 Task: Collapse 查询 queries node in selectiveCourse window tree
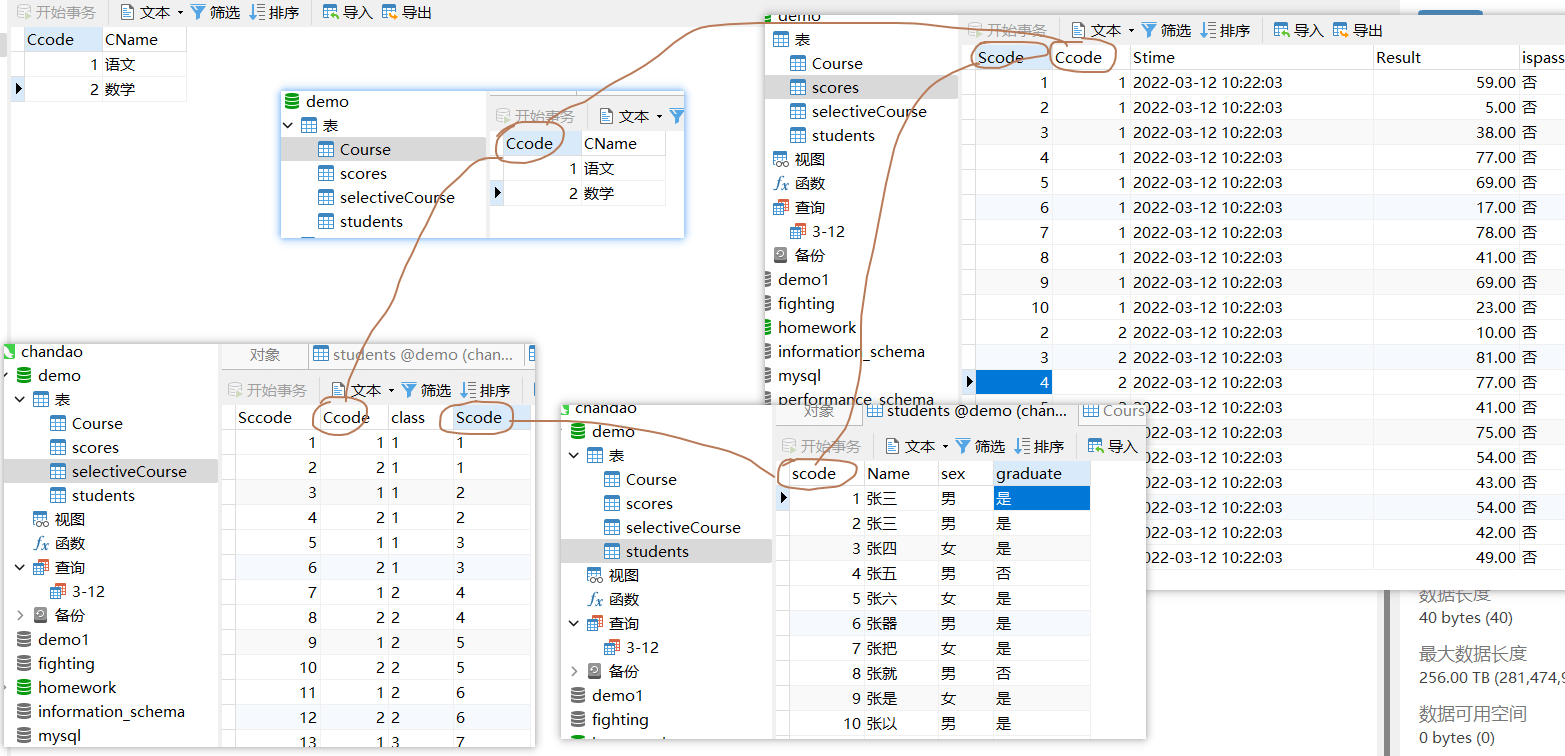(x=20, y=568)
